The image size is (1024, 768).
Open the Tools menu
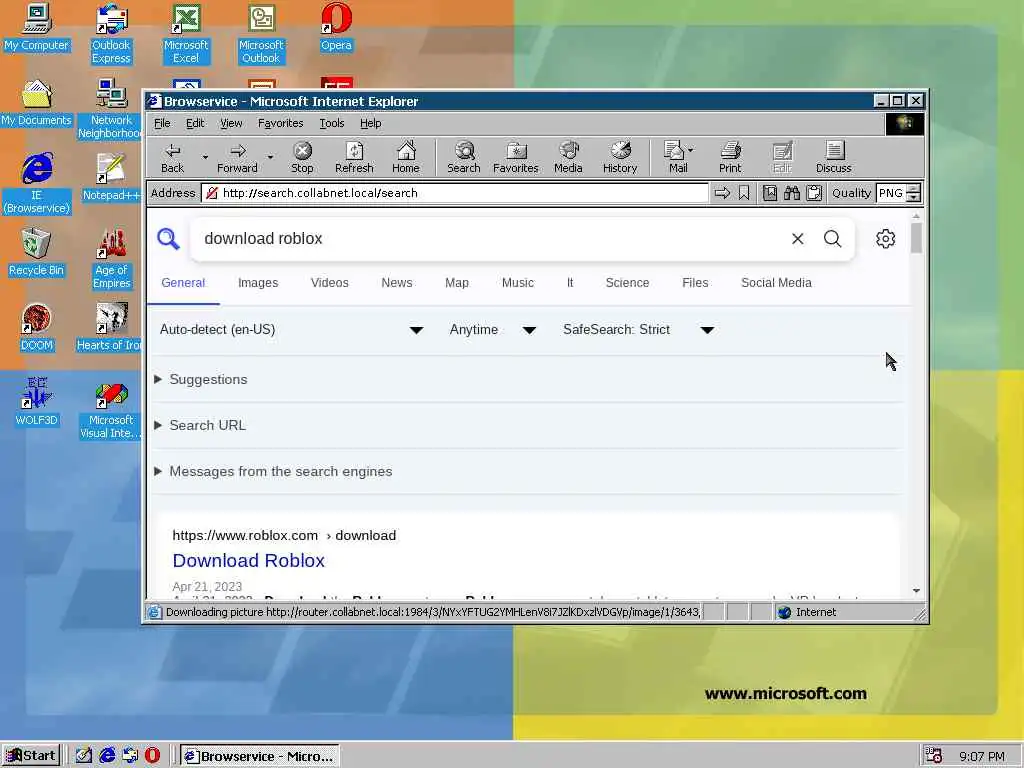[332, 123]
